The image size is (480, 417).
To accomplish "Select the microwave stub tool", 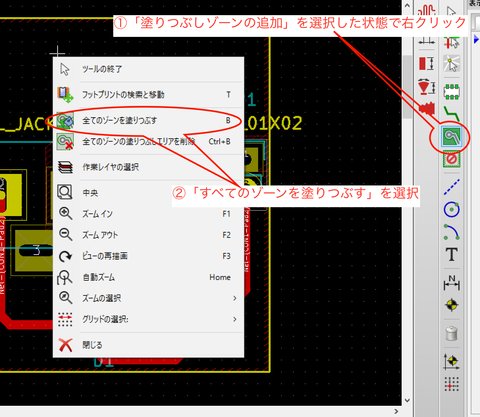I will tap(427, 63).
